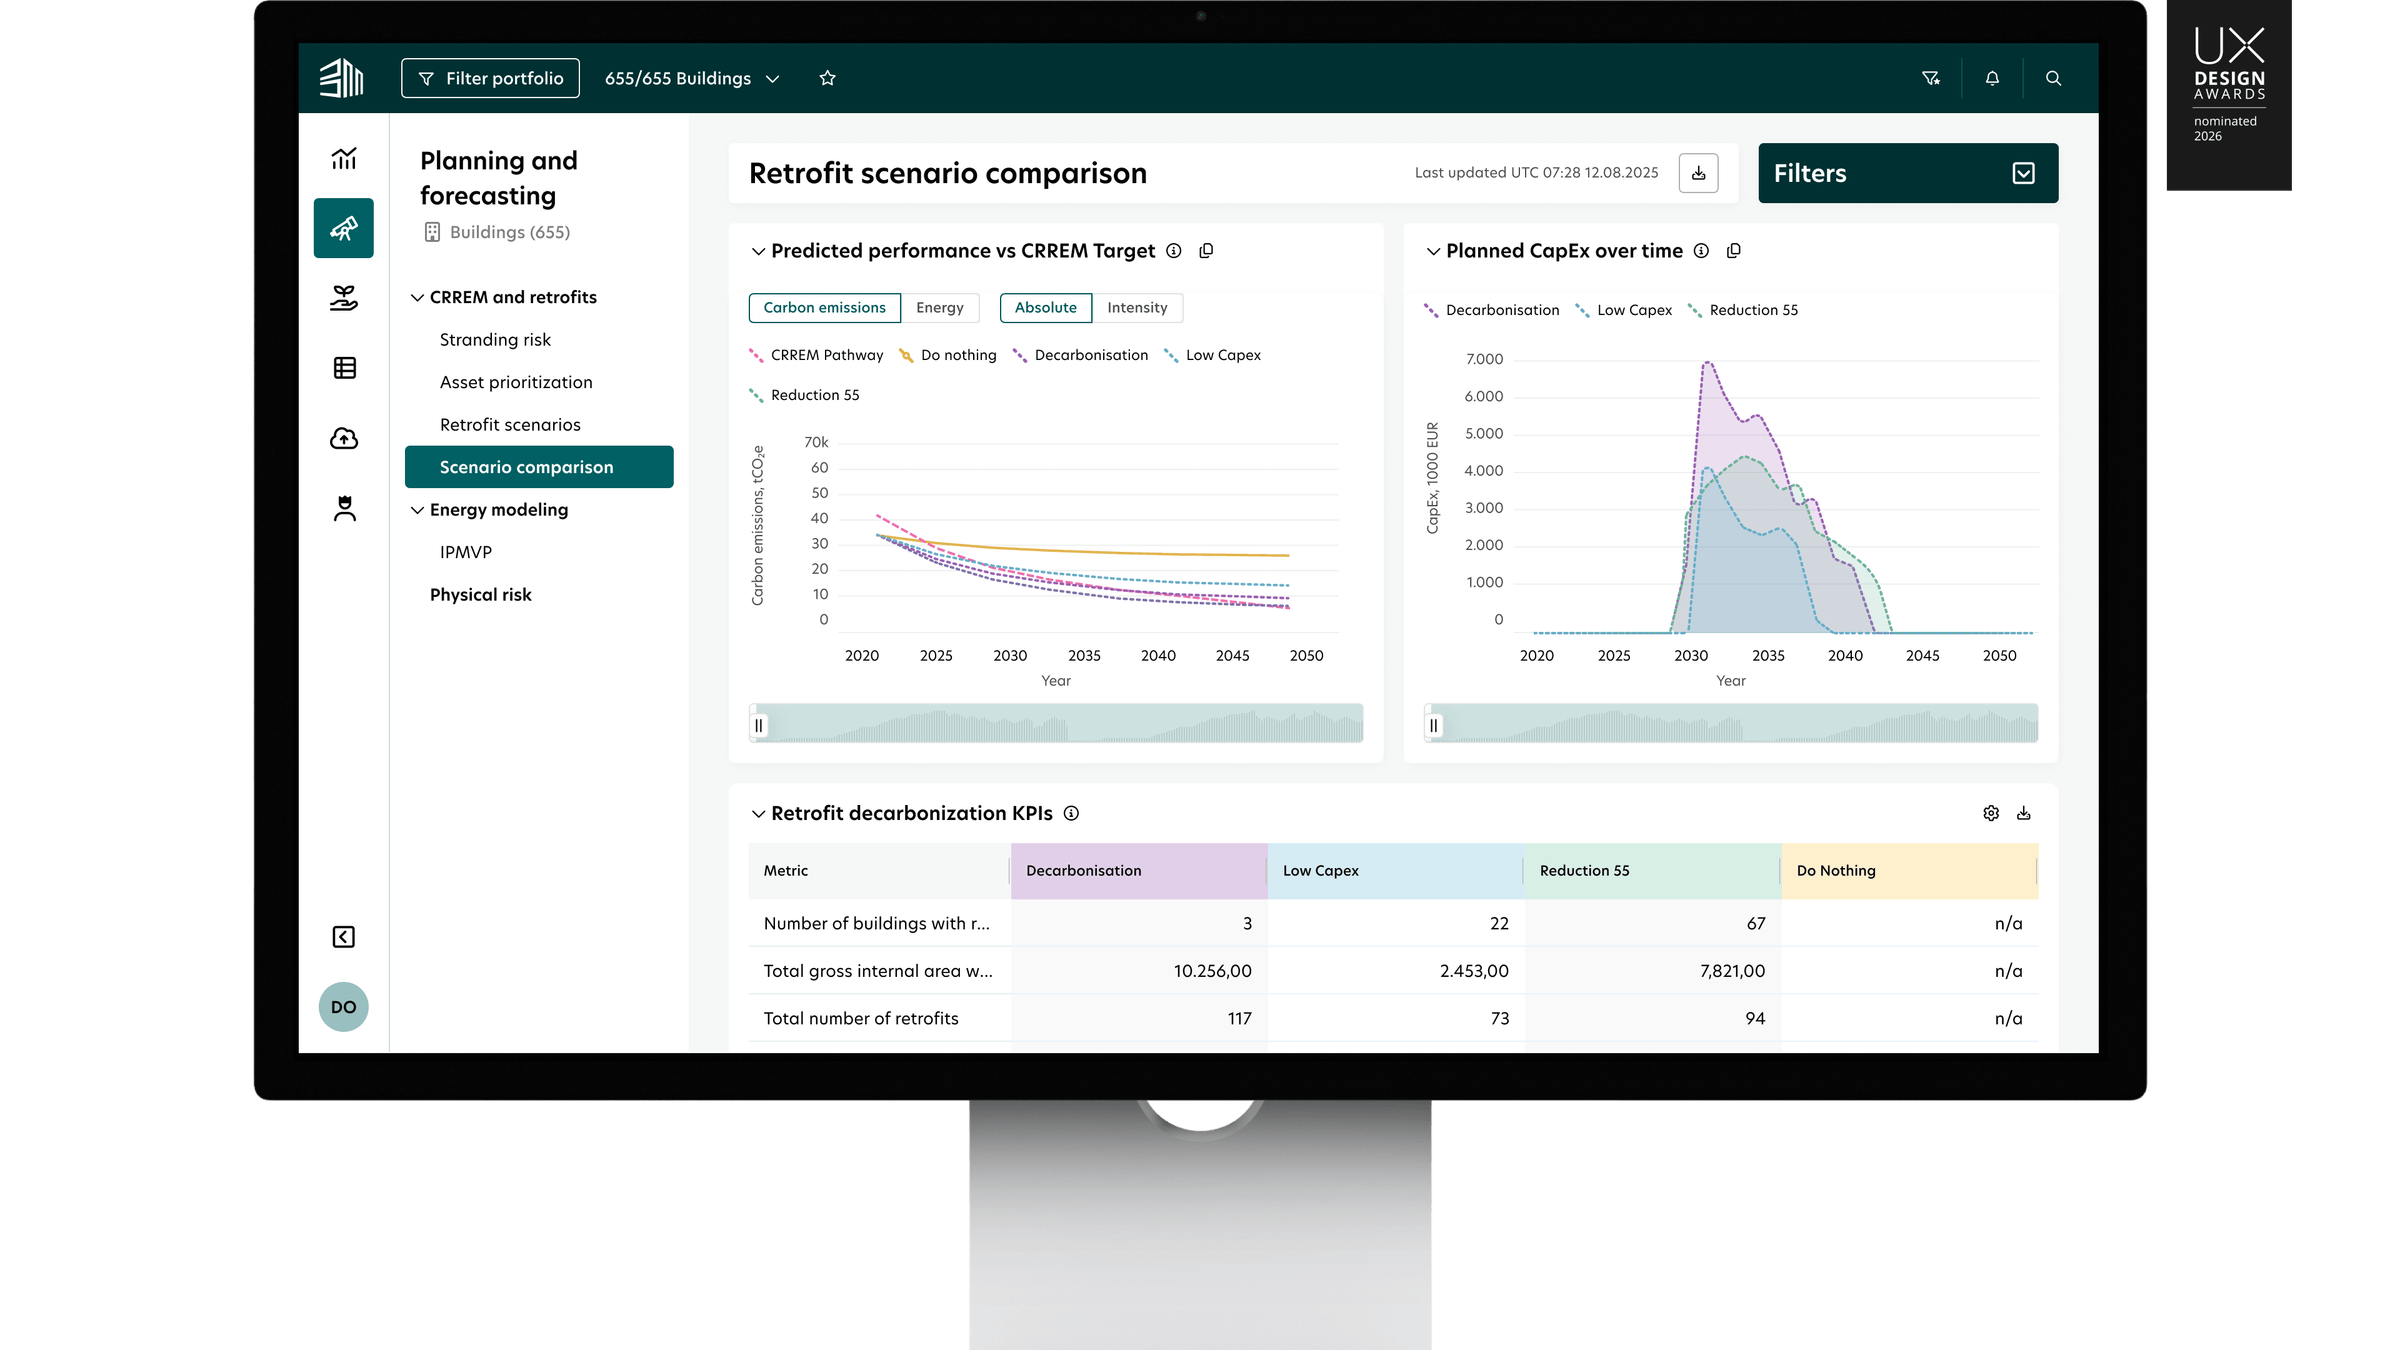Open the 655/655 Buildings dropdown
This screenshot has height=1350, width=2400.
pyautogui.click(x=692, y=78)
